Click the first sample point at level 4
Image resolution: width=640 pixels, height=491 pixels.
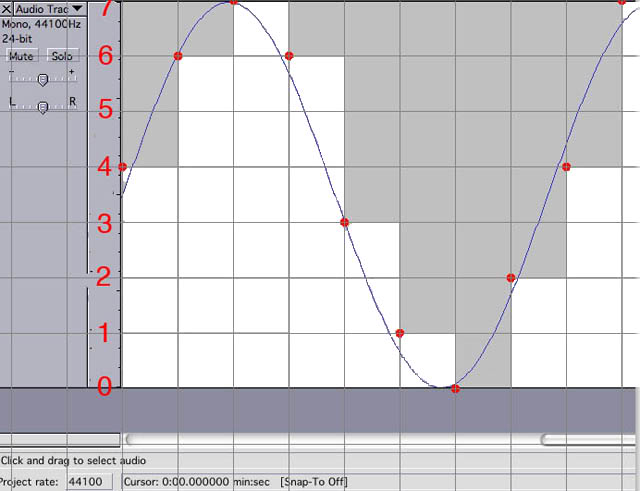click(x=122, y=167)
